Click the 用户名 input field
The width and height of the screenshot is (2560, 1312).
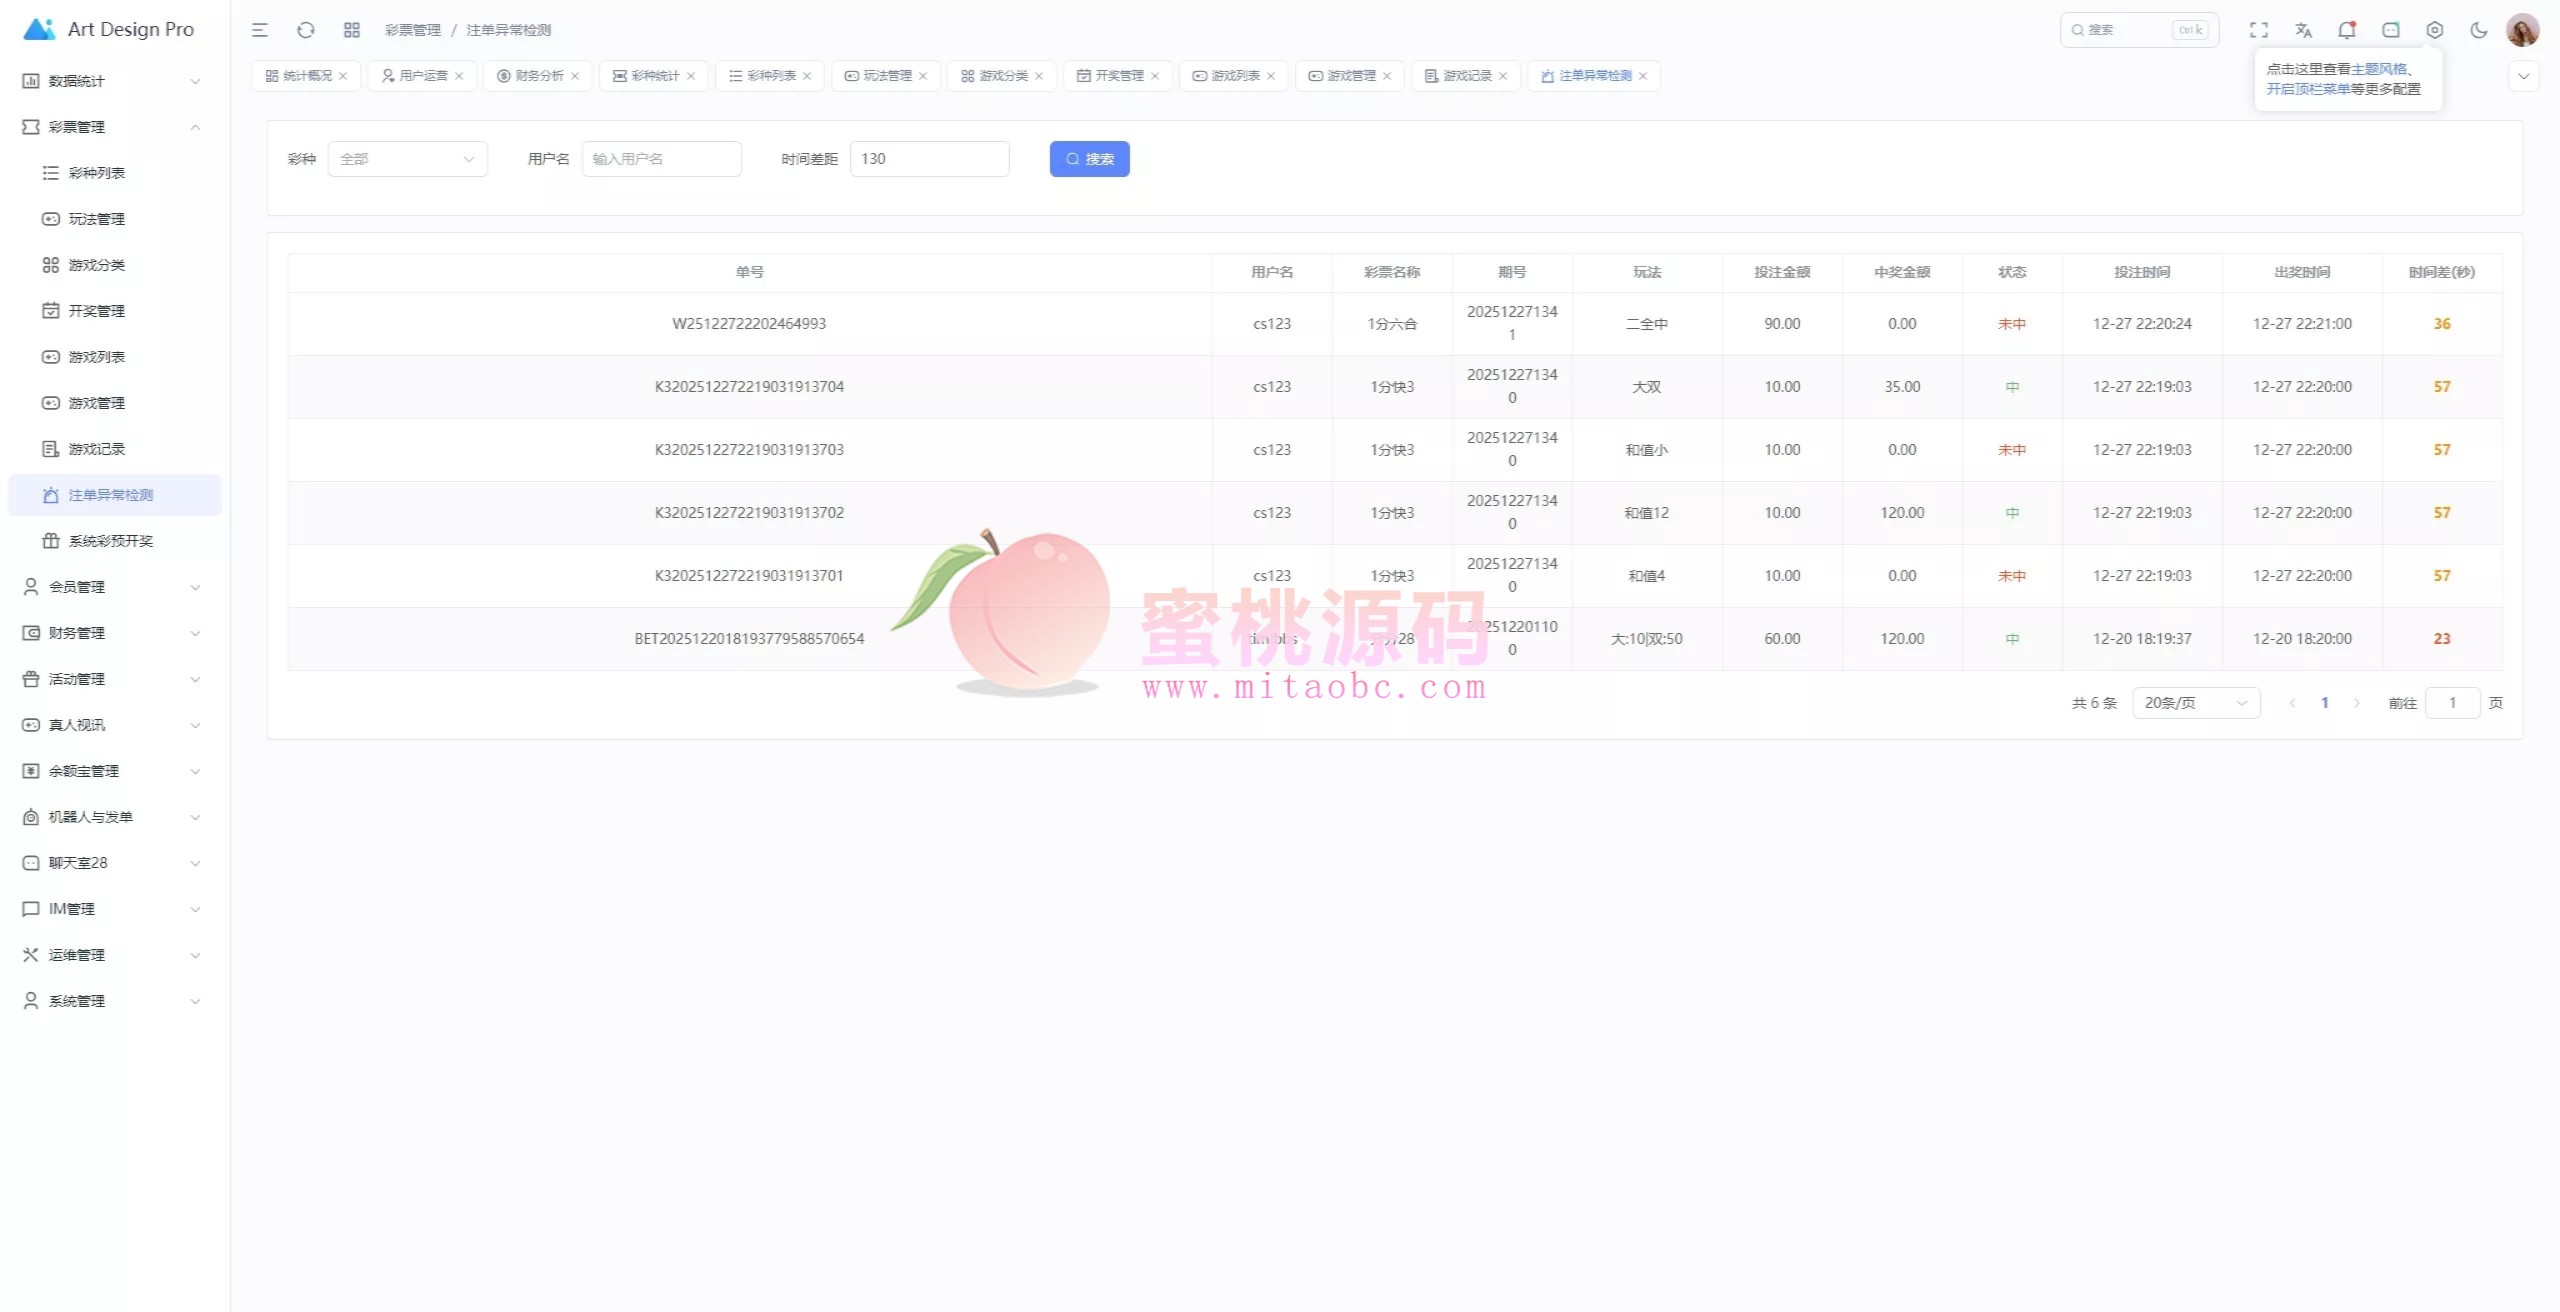[661, 159]
